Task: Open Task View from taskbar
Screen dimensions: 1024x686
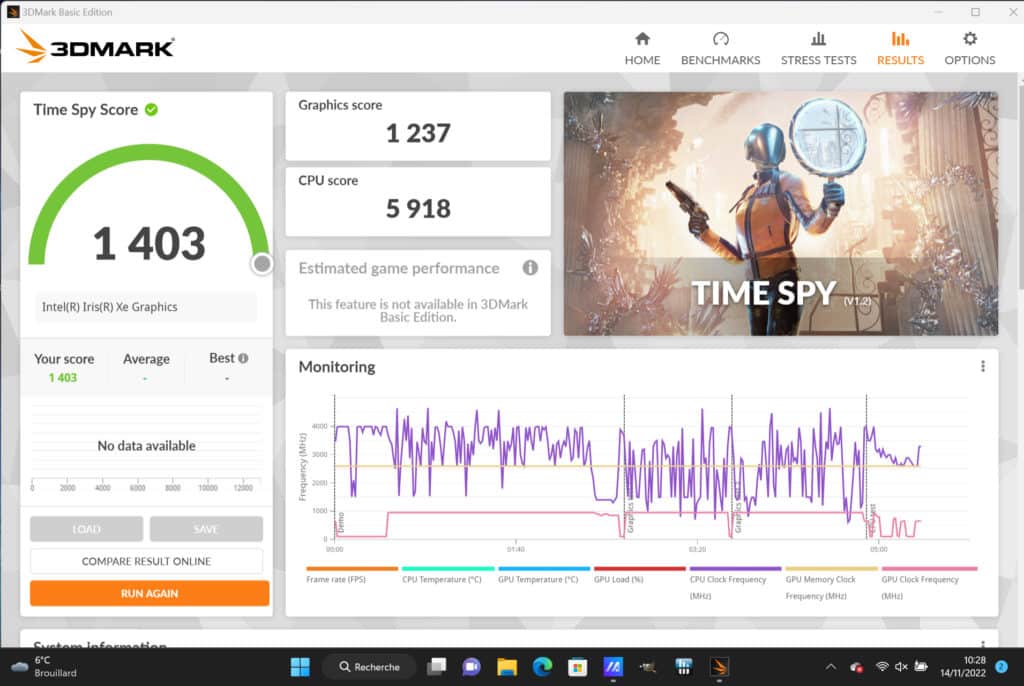Action: pos(436,667)
